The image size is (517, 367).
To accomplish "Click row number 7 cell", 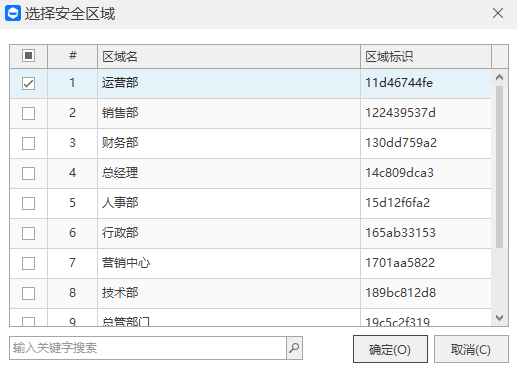I will point(73,263).
